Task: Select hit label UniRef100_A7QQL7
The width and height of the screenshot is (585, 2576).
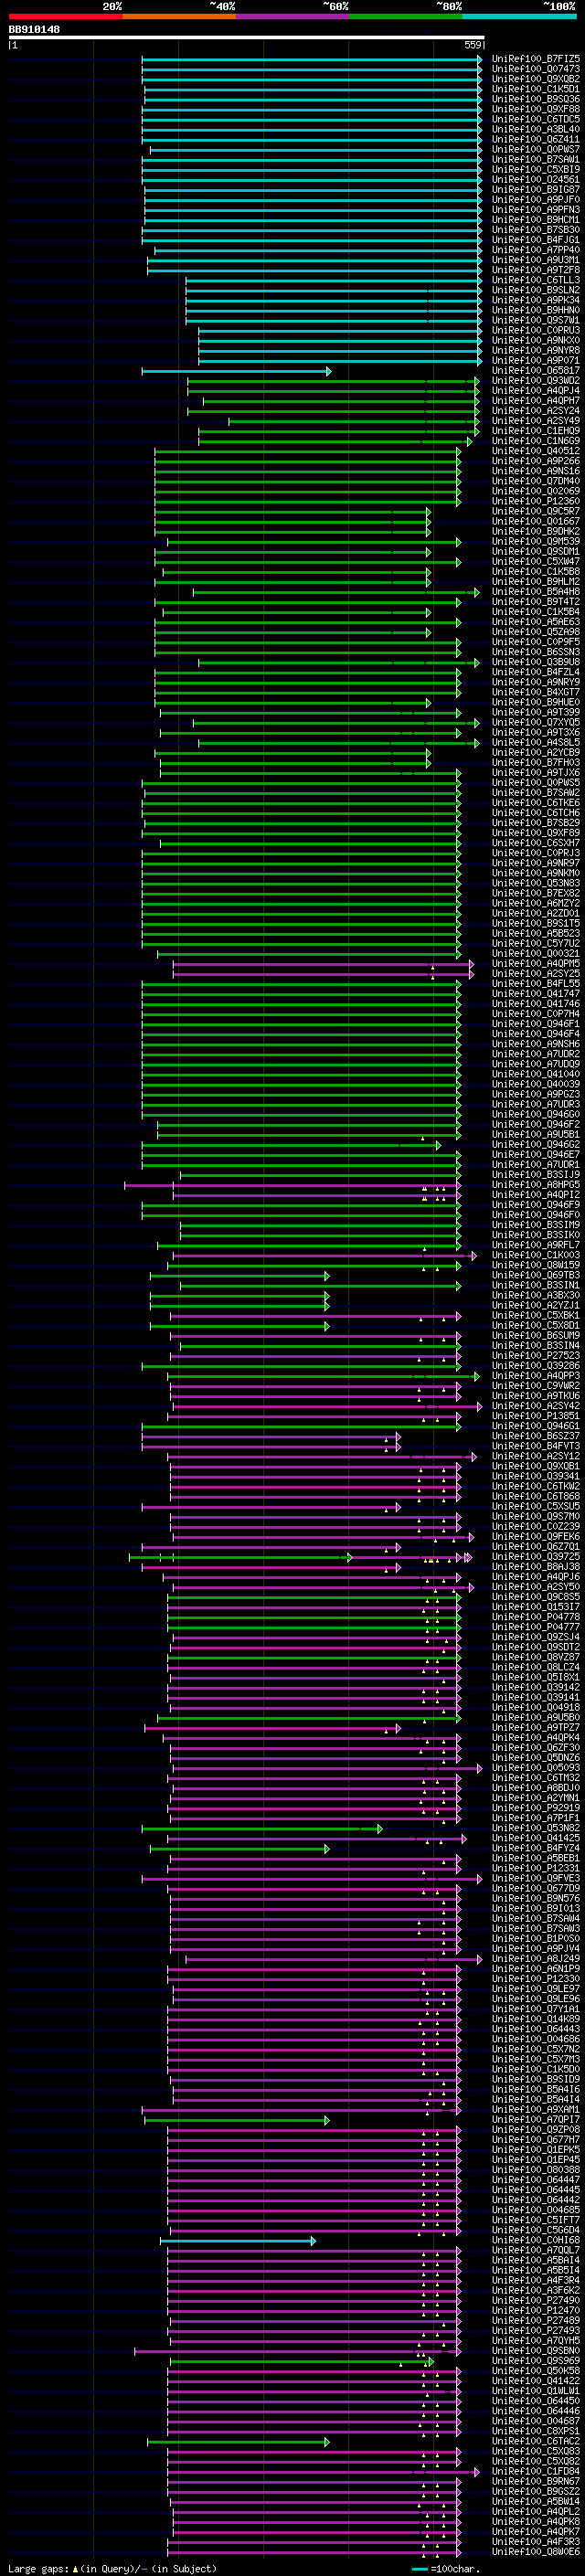Action: click(536, 2250)
